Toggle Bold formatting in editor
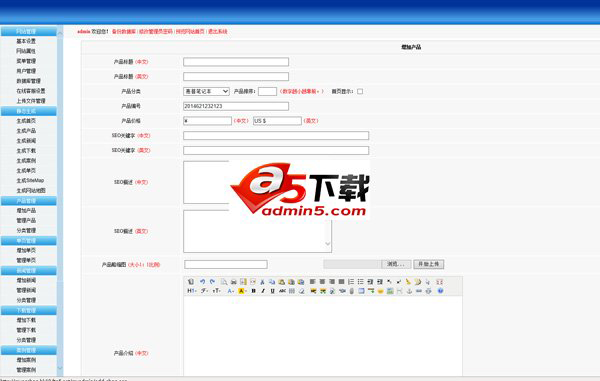This screenshot has height=381, width=600. [x=253, y=291]
